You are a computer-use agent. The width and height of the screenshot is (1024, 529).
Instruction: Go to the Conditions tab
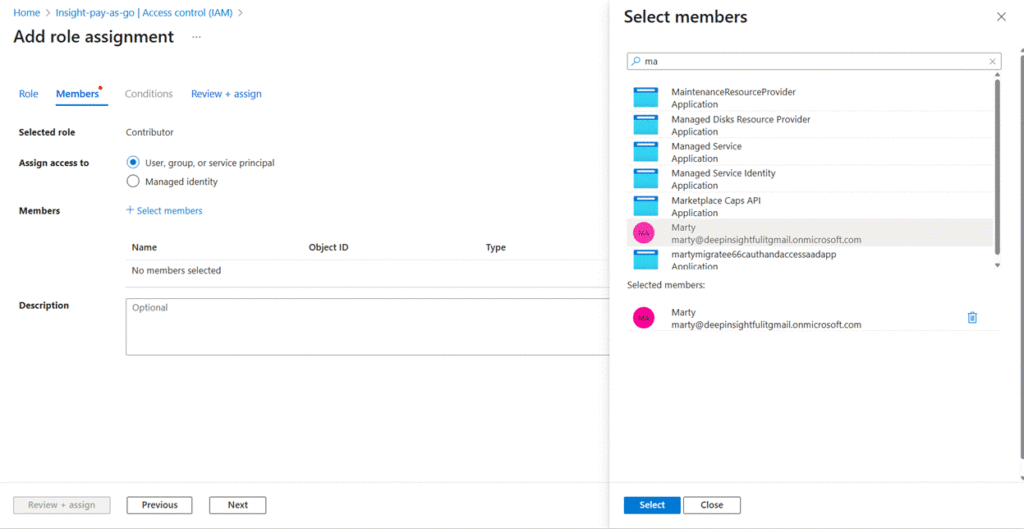(x=149, y=94)
